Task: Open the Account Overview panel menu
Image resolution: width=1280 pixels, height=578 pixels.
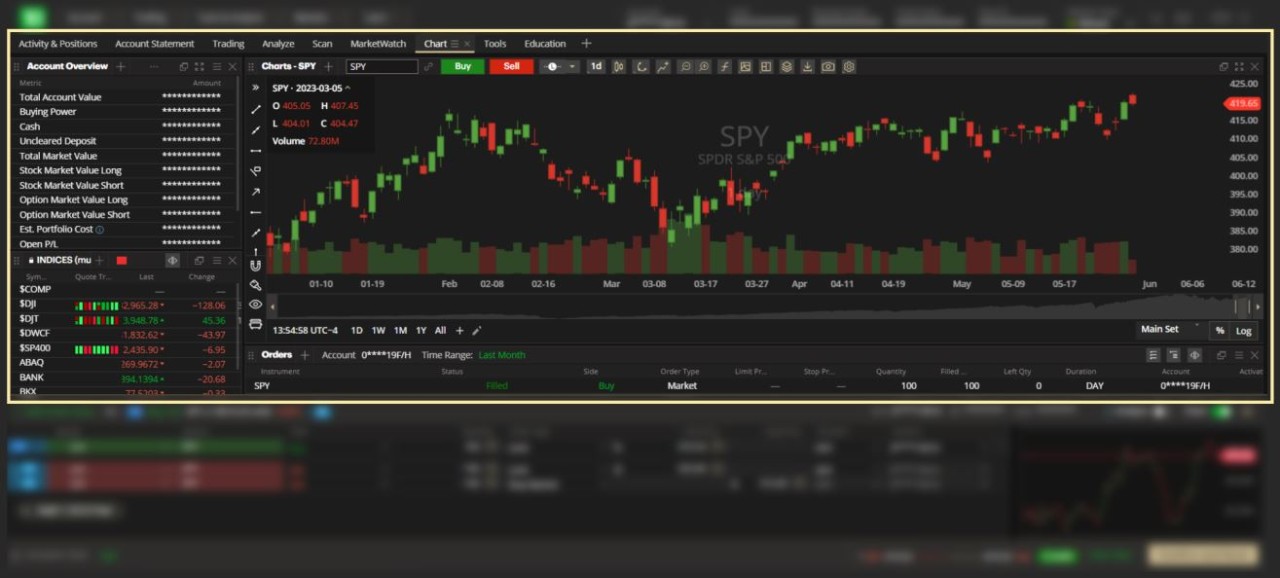Action: click(216, 67)
